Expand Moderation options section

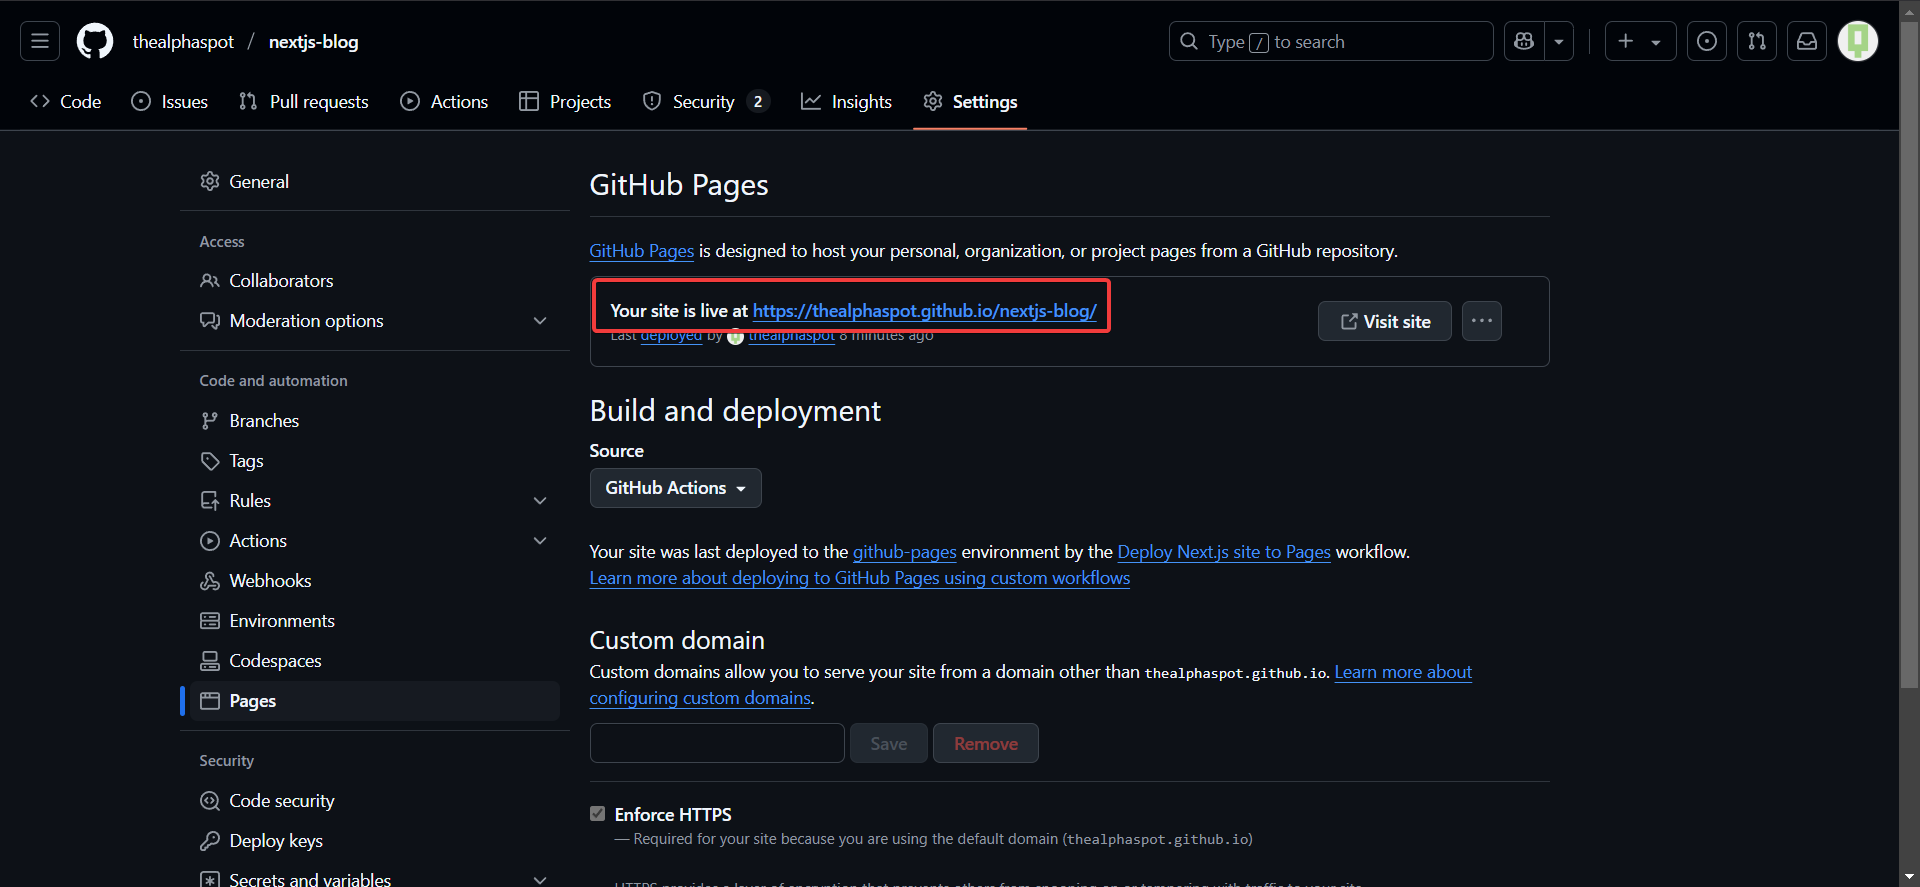tap(375, 321)
